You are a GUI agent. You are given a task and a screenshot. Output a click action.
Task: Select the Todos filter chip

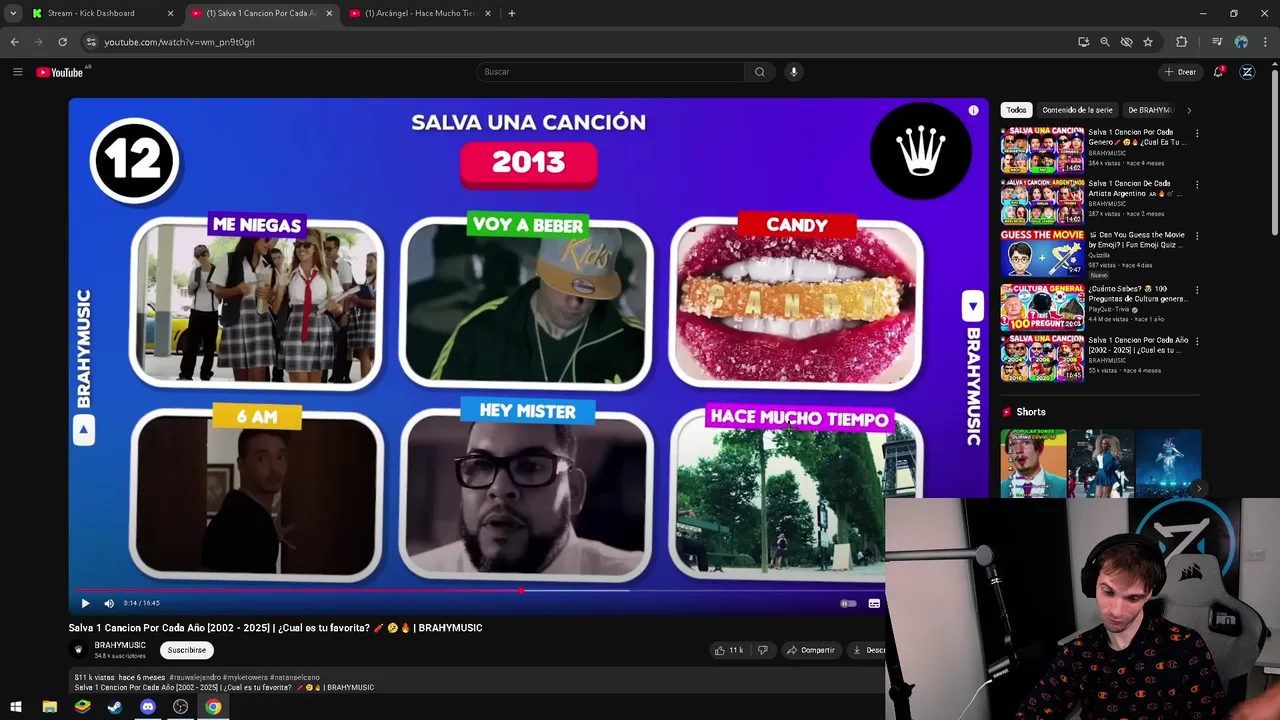[1016, 110]
